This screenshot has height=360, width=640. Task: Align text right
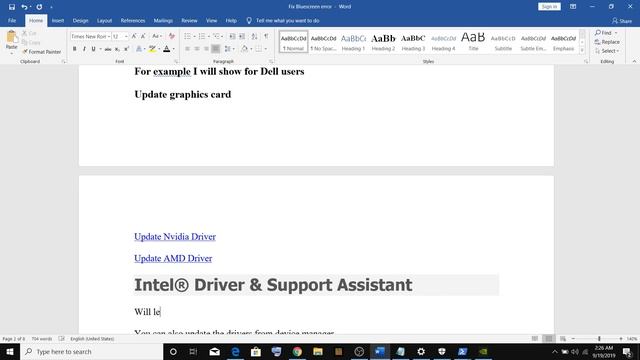click(206, 49)
